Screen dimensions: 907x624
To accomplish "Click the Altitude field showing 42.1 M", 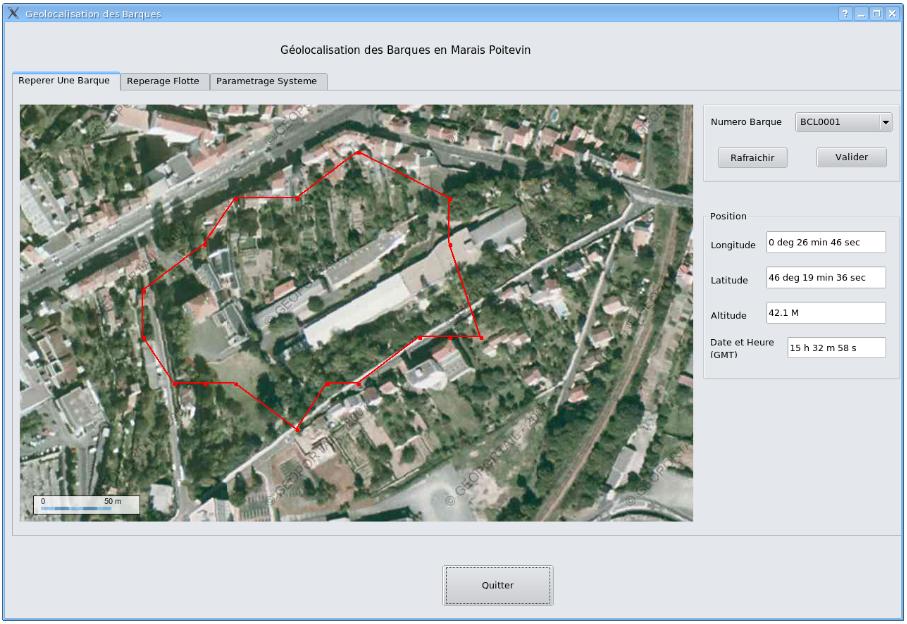I will point(825,313).
